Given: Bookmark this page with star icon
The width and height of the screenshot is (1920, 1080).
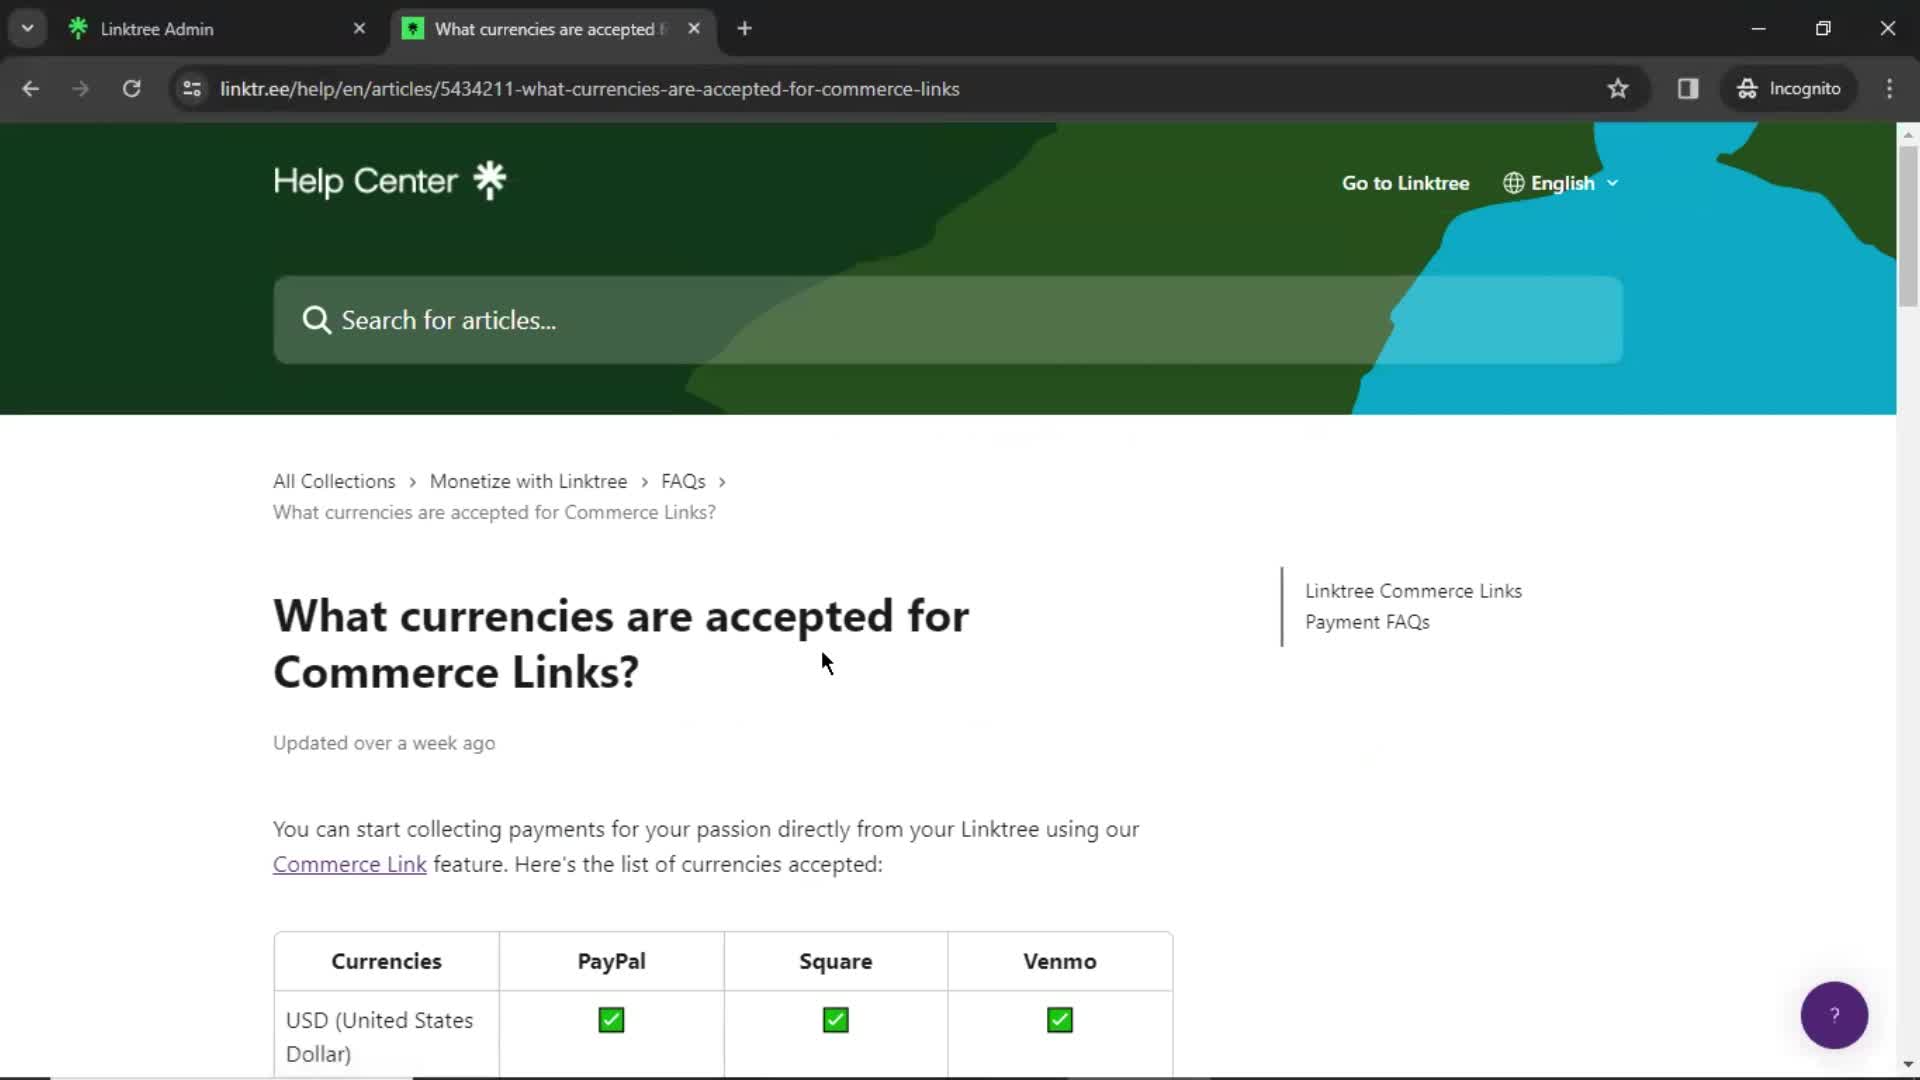Looking at the screenshot, I should click(1618, 89).
